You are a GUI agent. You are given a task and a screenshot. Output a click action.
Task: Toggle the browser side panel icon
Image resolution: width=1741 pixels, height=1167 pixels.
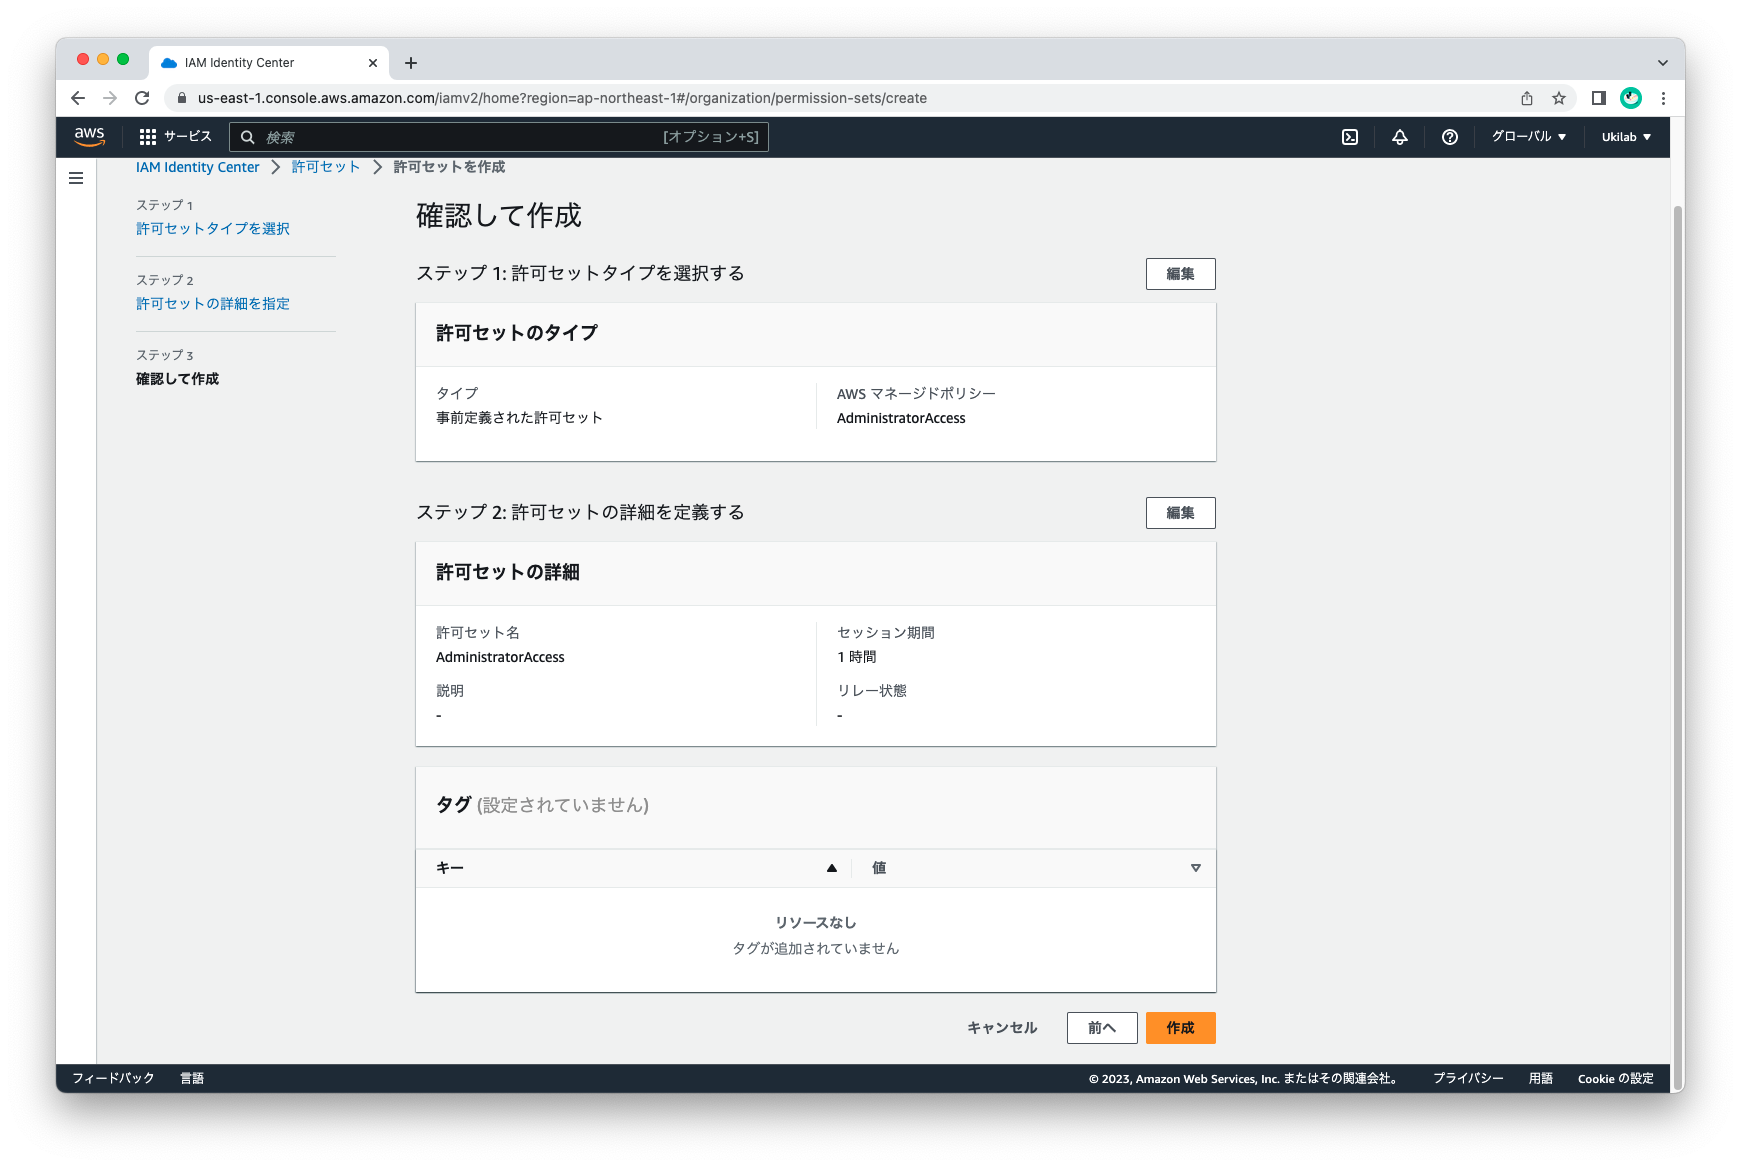(1599, 98)
